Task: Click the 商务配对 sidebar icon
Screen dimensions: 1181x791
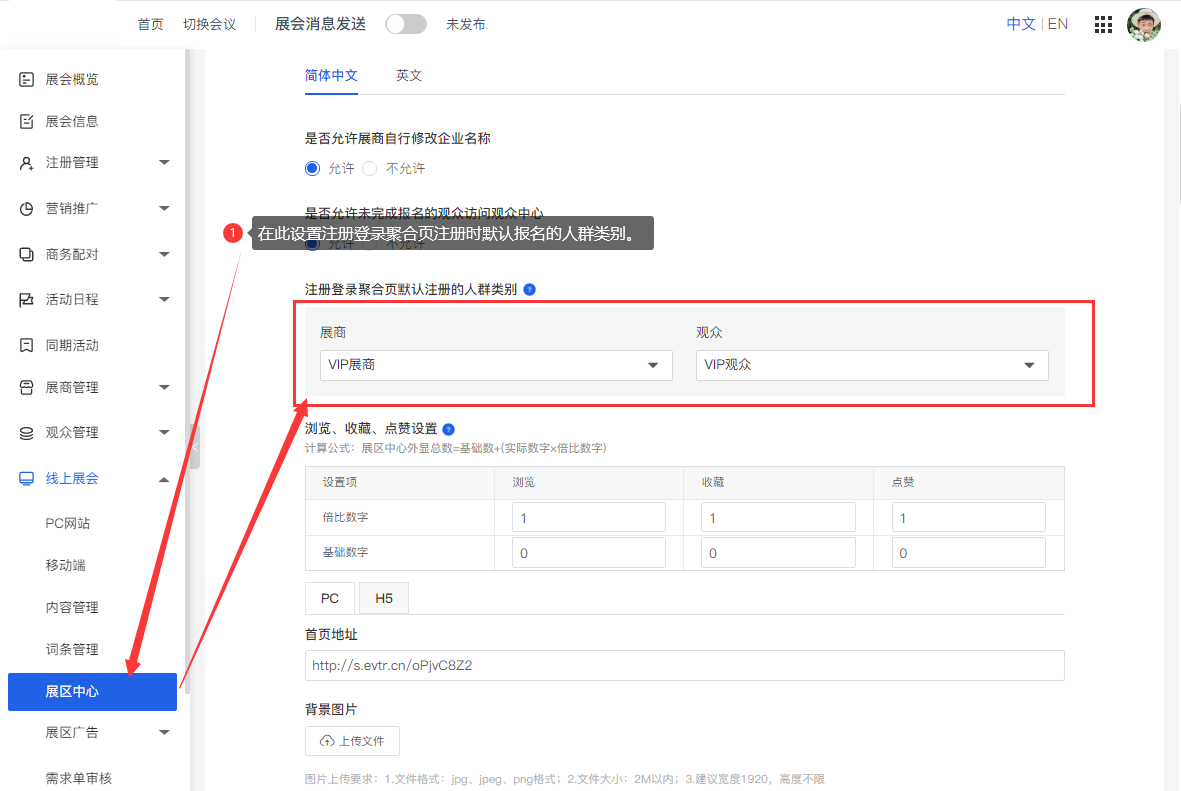Action: pyautogui.click(x=25, y=254)
